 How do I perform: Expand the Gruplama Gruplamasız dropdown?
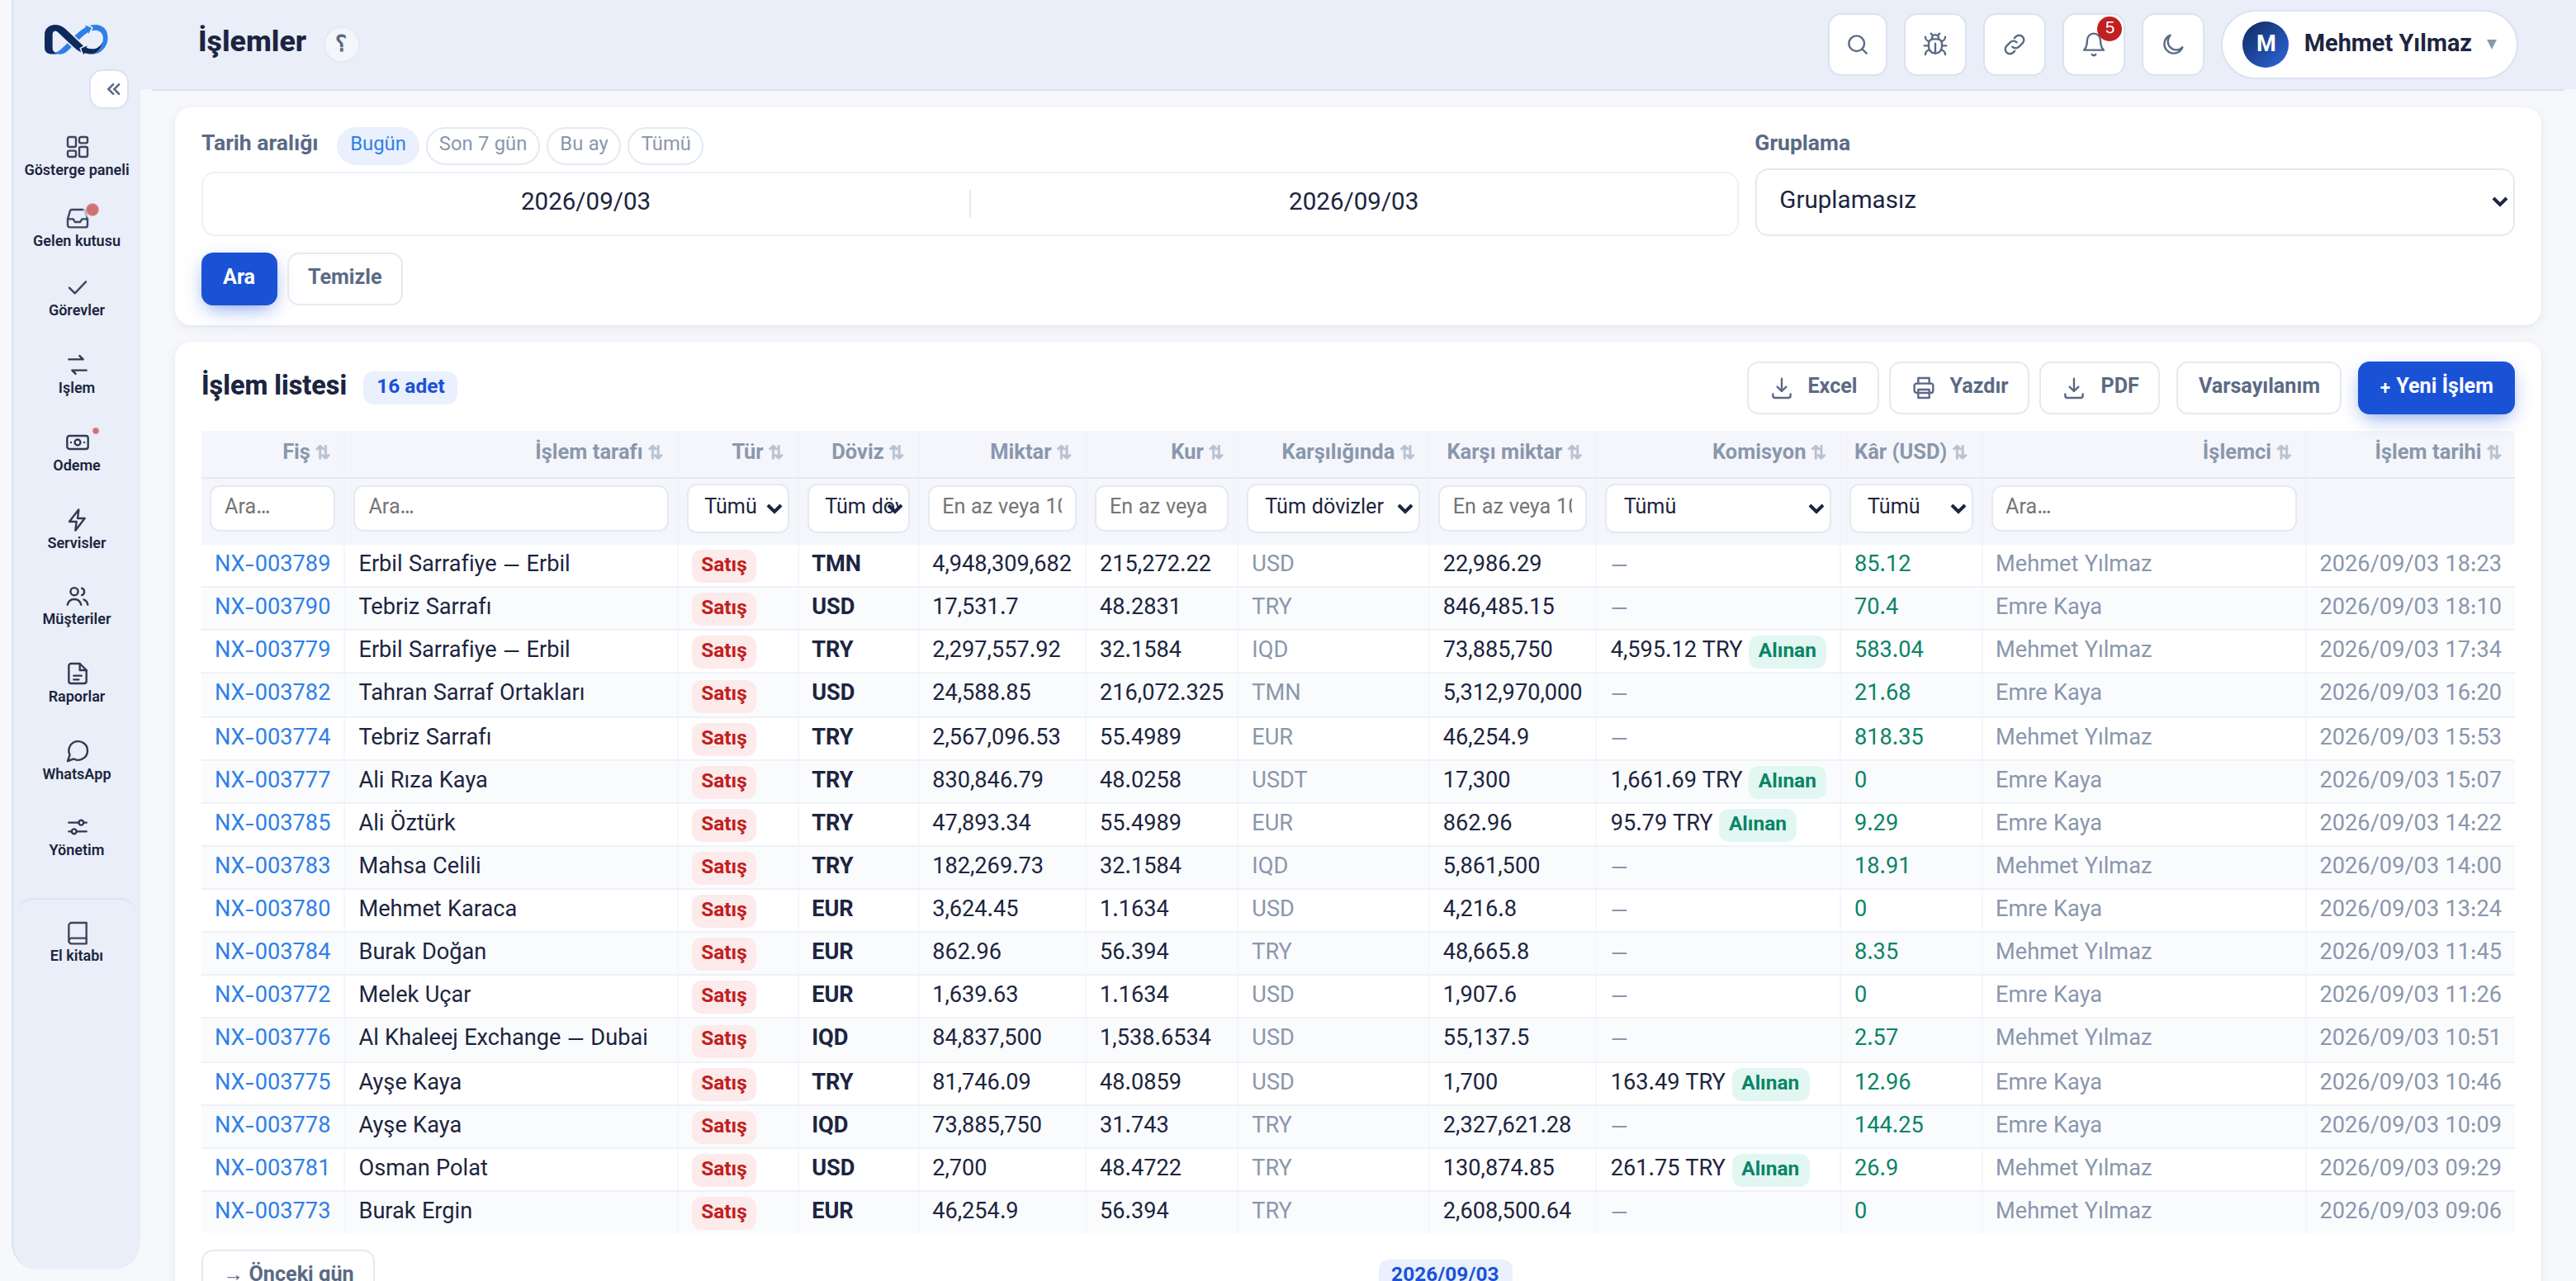pos(2134,201)
